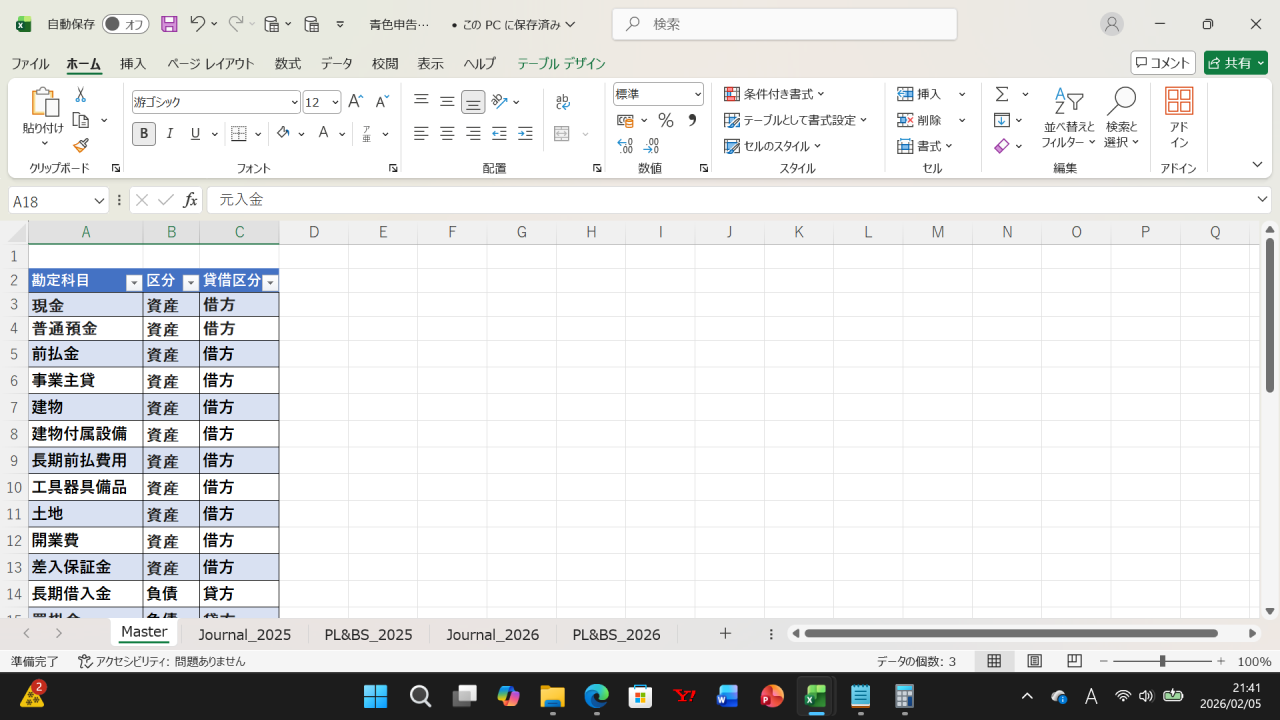Click the insert function fx icon
Viewport: 1280px width, 720px height.
coord(190,200)
